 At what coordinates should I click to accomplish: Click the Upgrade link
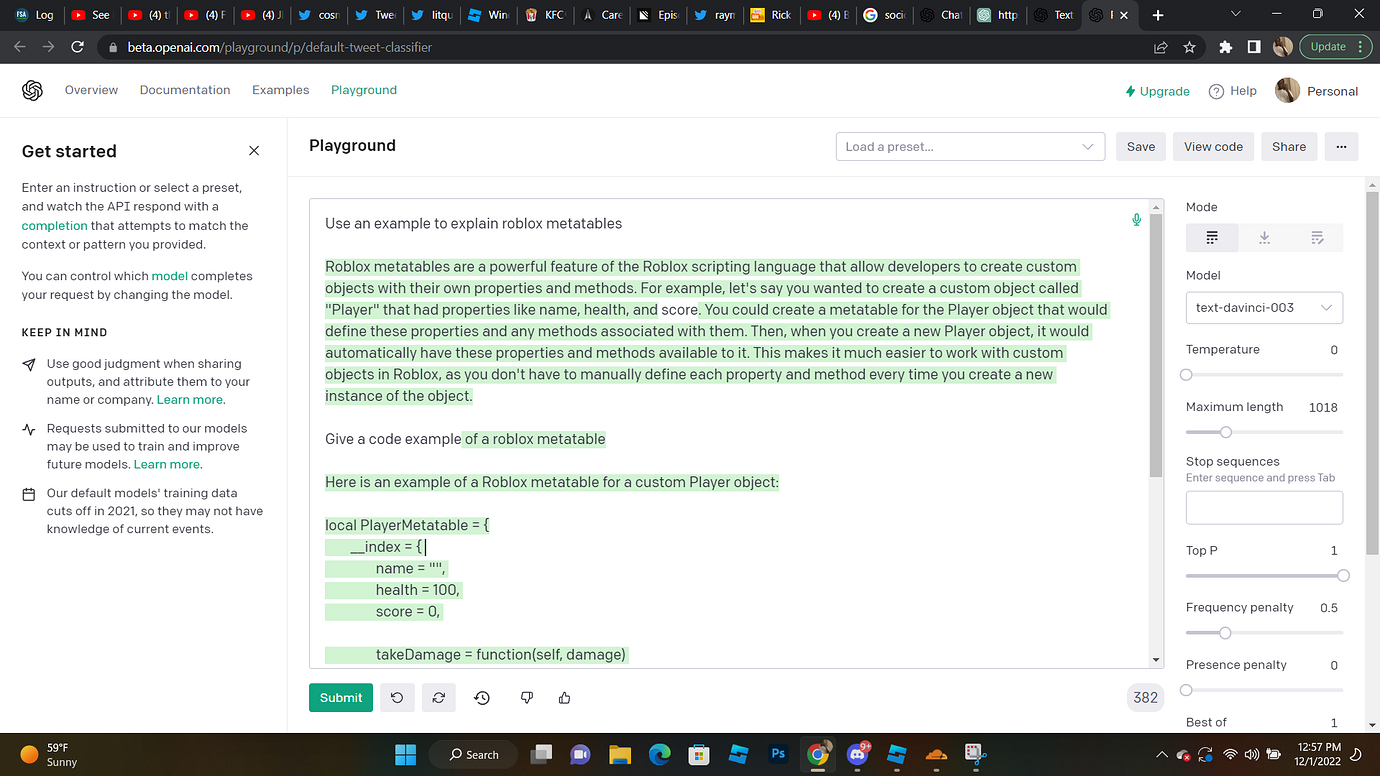(x=1157, y=90)
